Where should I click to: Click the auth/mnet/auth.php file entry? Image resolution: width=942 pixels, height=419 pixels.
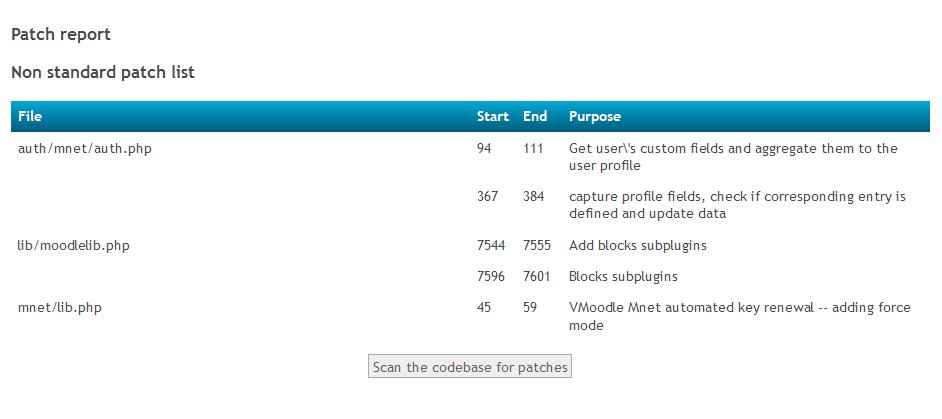click(85, 148)
